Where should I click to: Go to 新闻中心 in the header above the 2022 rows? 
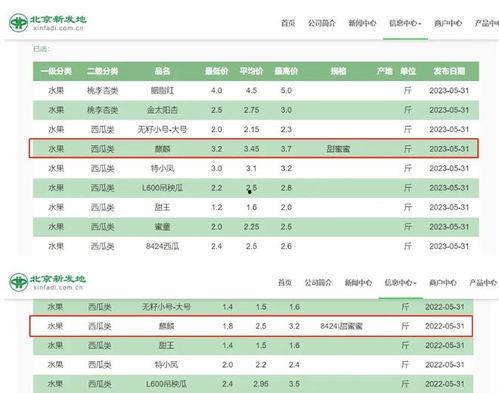tap(358, 283)
